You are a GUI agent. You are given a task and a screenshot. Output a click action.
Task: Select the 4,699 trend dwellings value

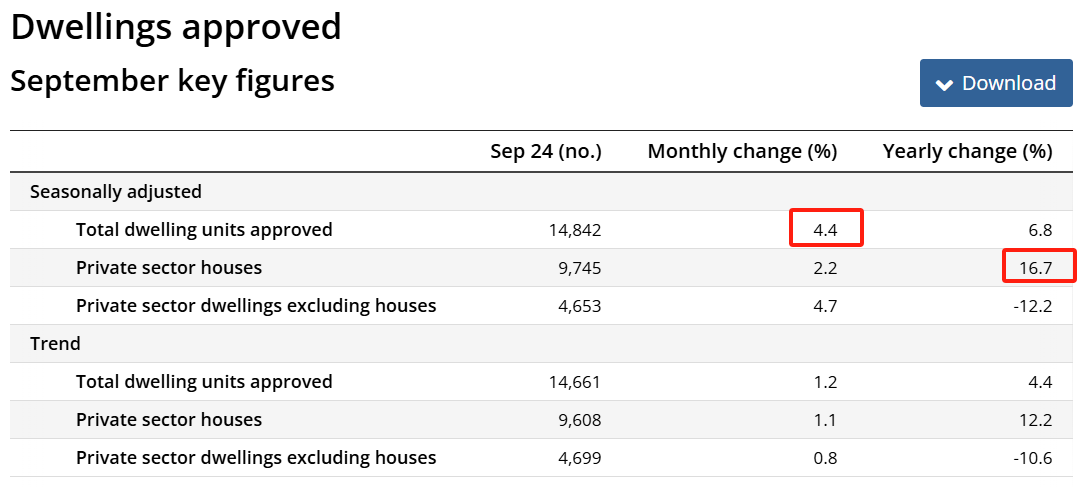coord(580,458)
